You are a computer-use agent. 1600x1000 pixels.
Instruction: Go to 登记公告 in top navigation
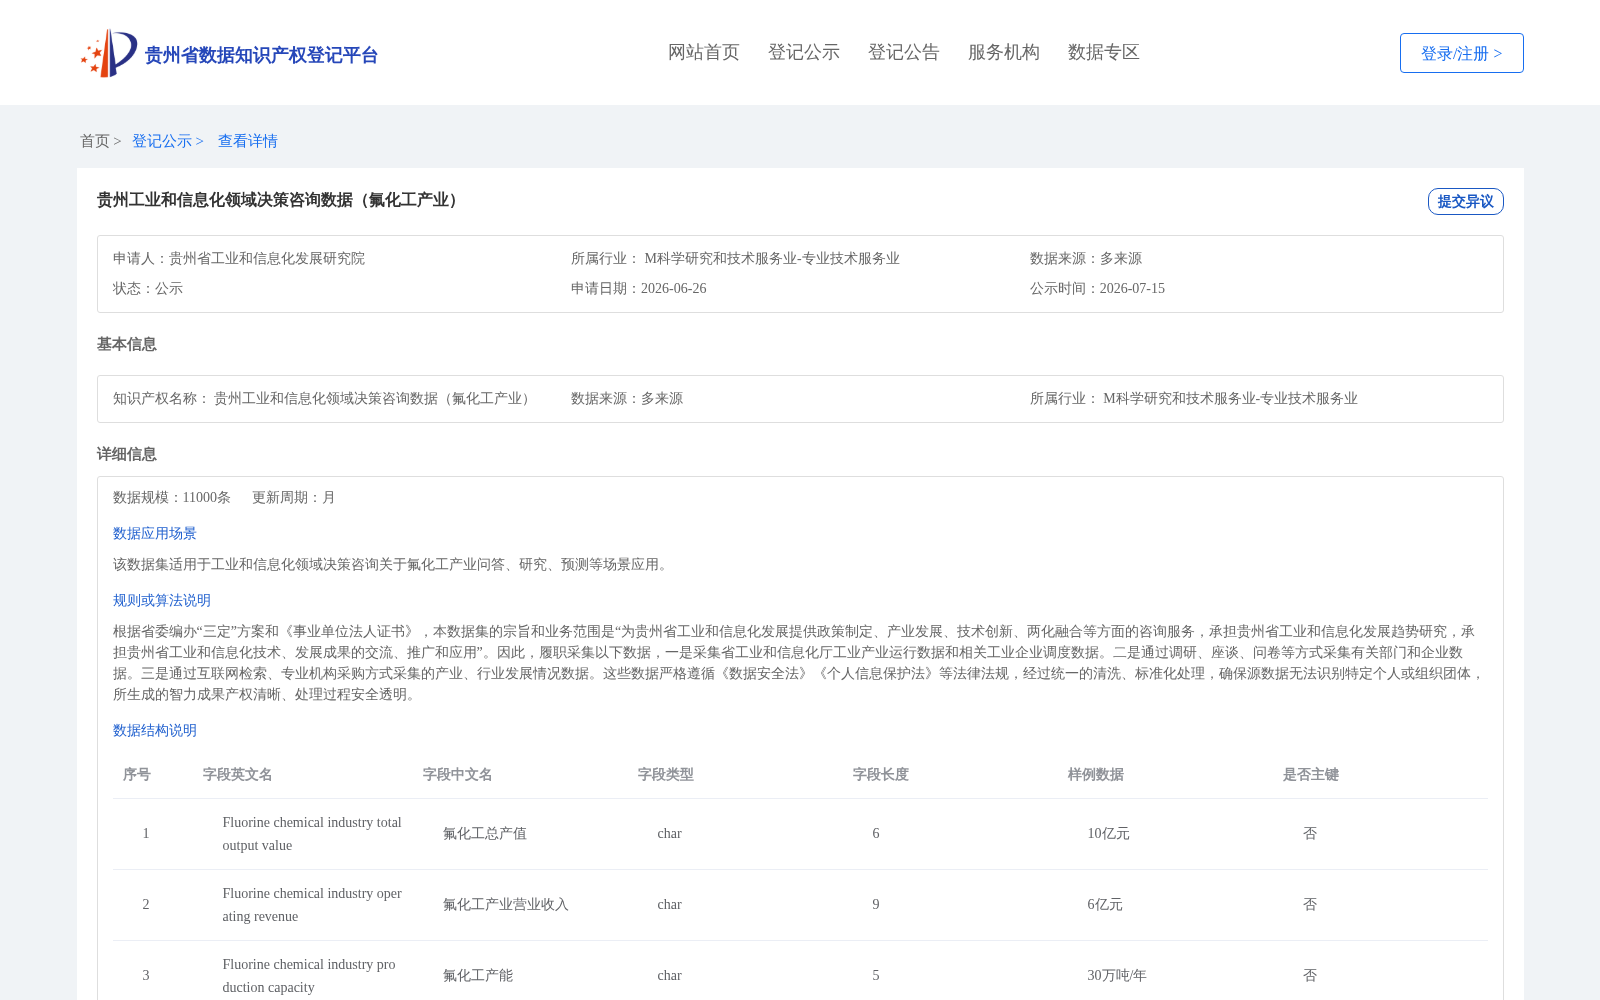click(x=904, y=52)
